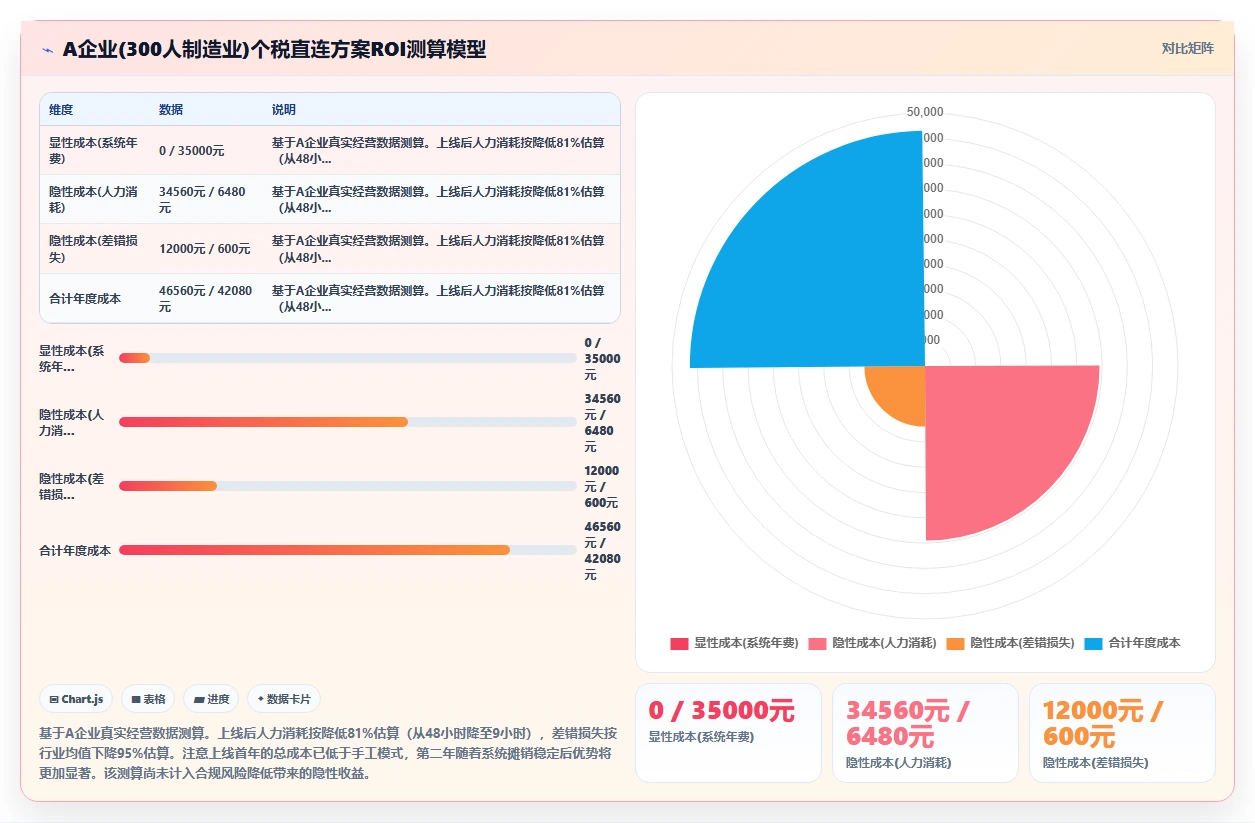Click the Chart.js tag chip
Viewport: 1255px width, 823px height.
pos(76,699)
